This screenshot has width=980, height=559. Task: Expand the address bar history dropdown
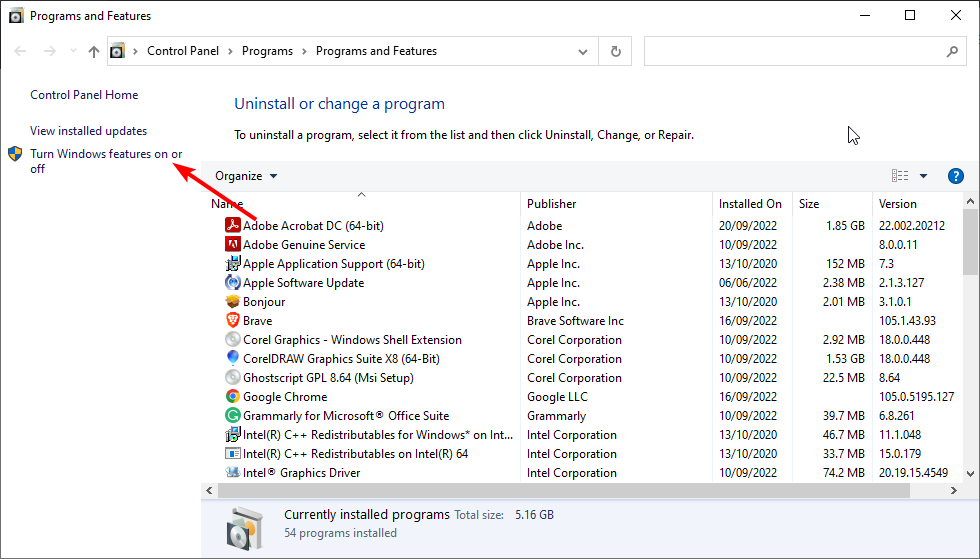pyautogui.click(x=582, y=51)
